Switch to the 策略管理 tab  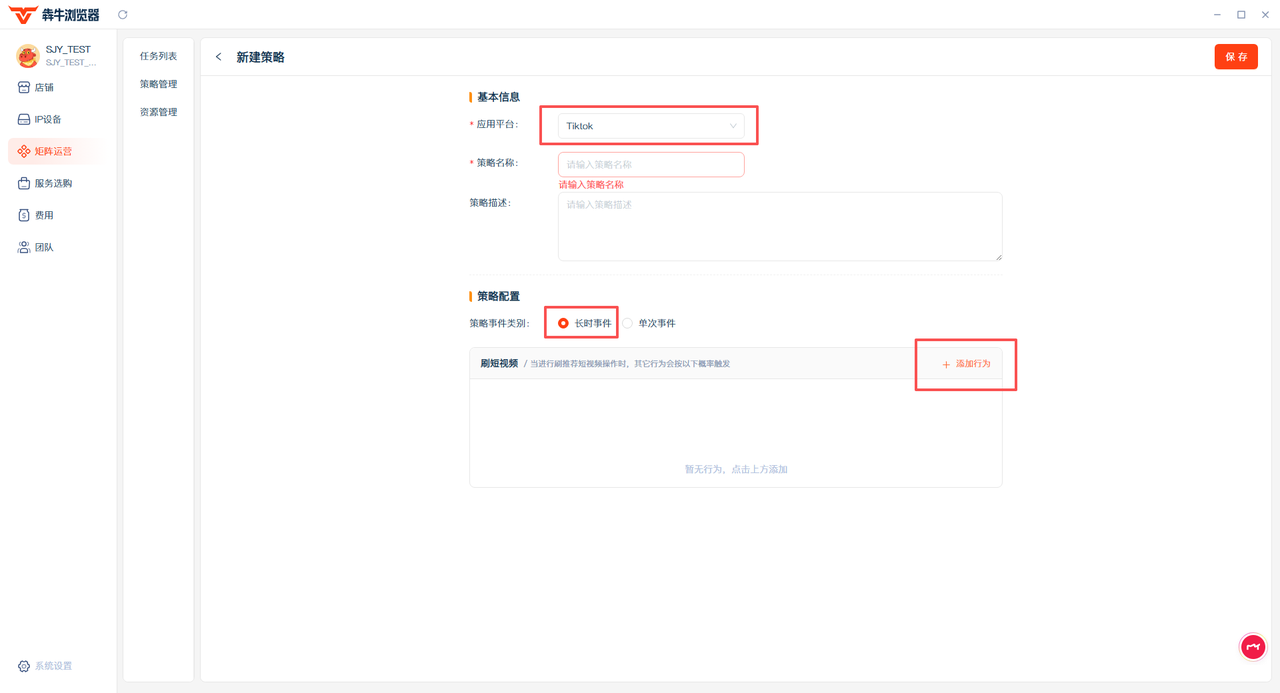(158, 84)
